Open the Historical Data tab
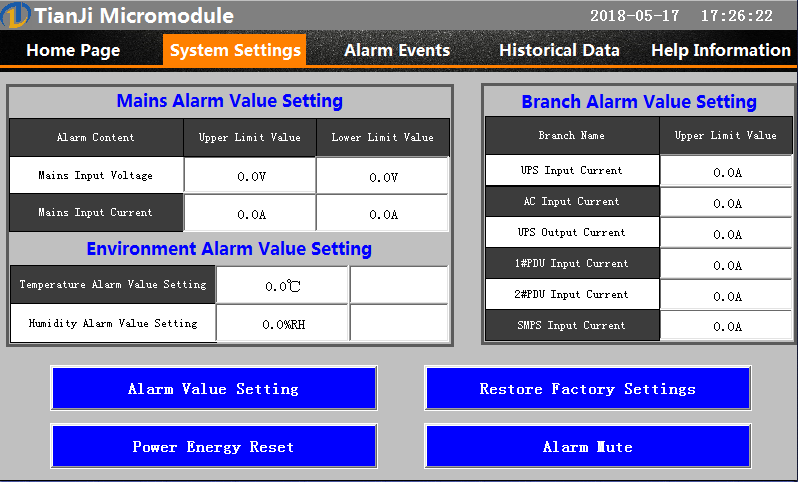Image resolution: width=798 pixels, height=482 pixels. point(559,50)
